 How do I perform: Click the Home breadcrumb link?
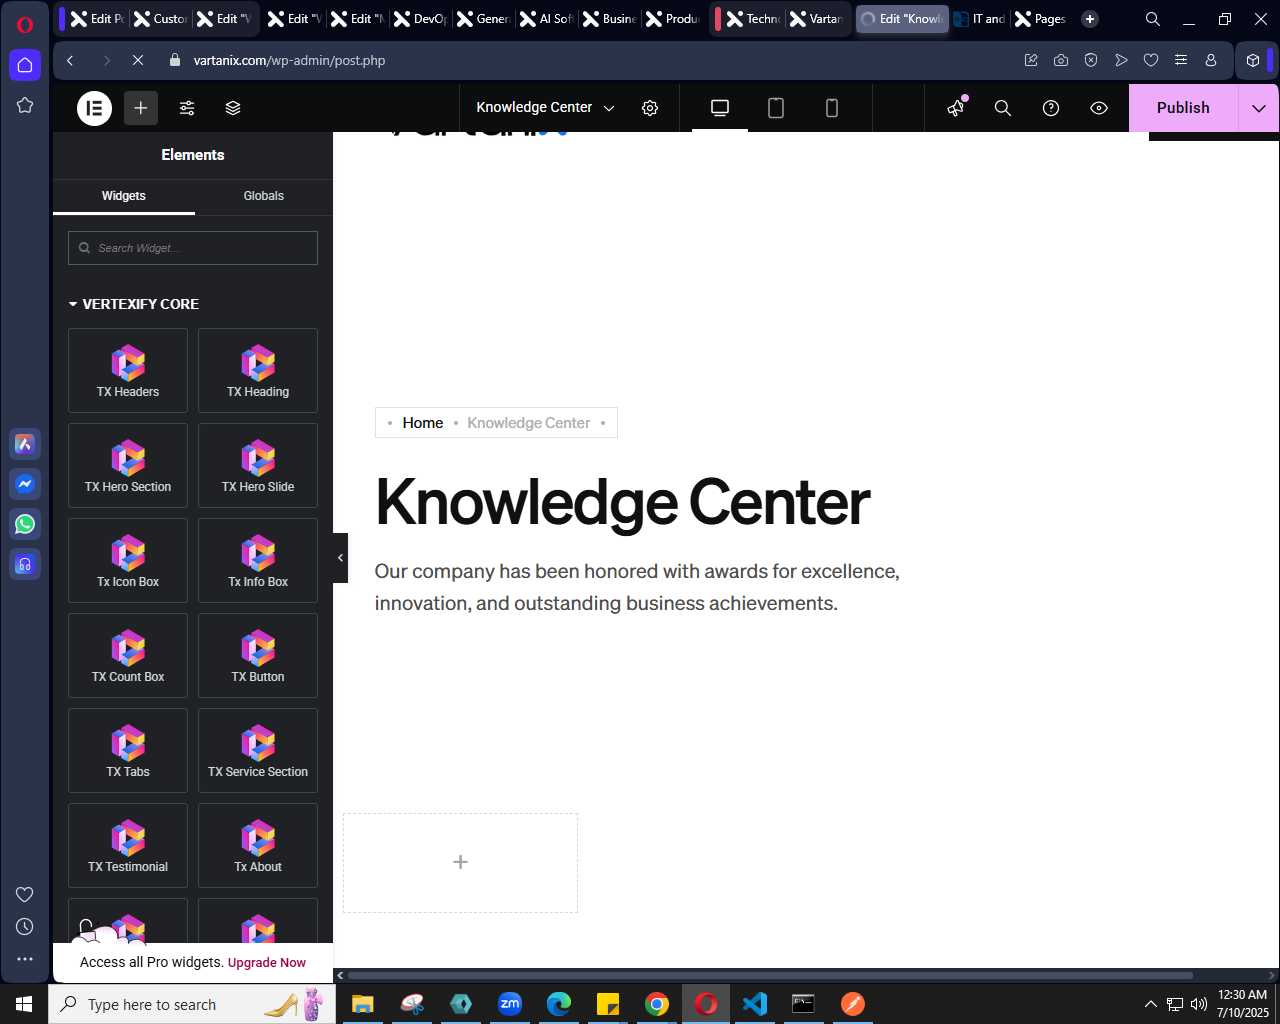pos(423,423)
